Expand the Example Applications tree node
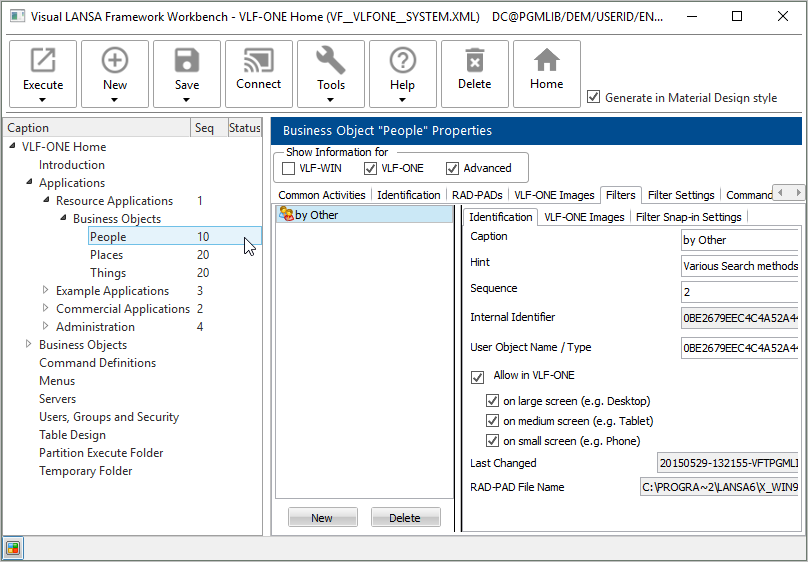808x562 pixels. tap(45, 291)
